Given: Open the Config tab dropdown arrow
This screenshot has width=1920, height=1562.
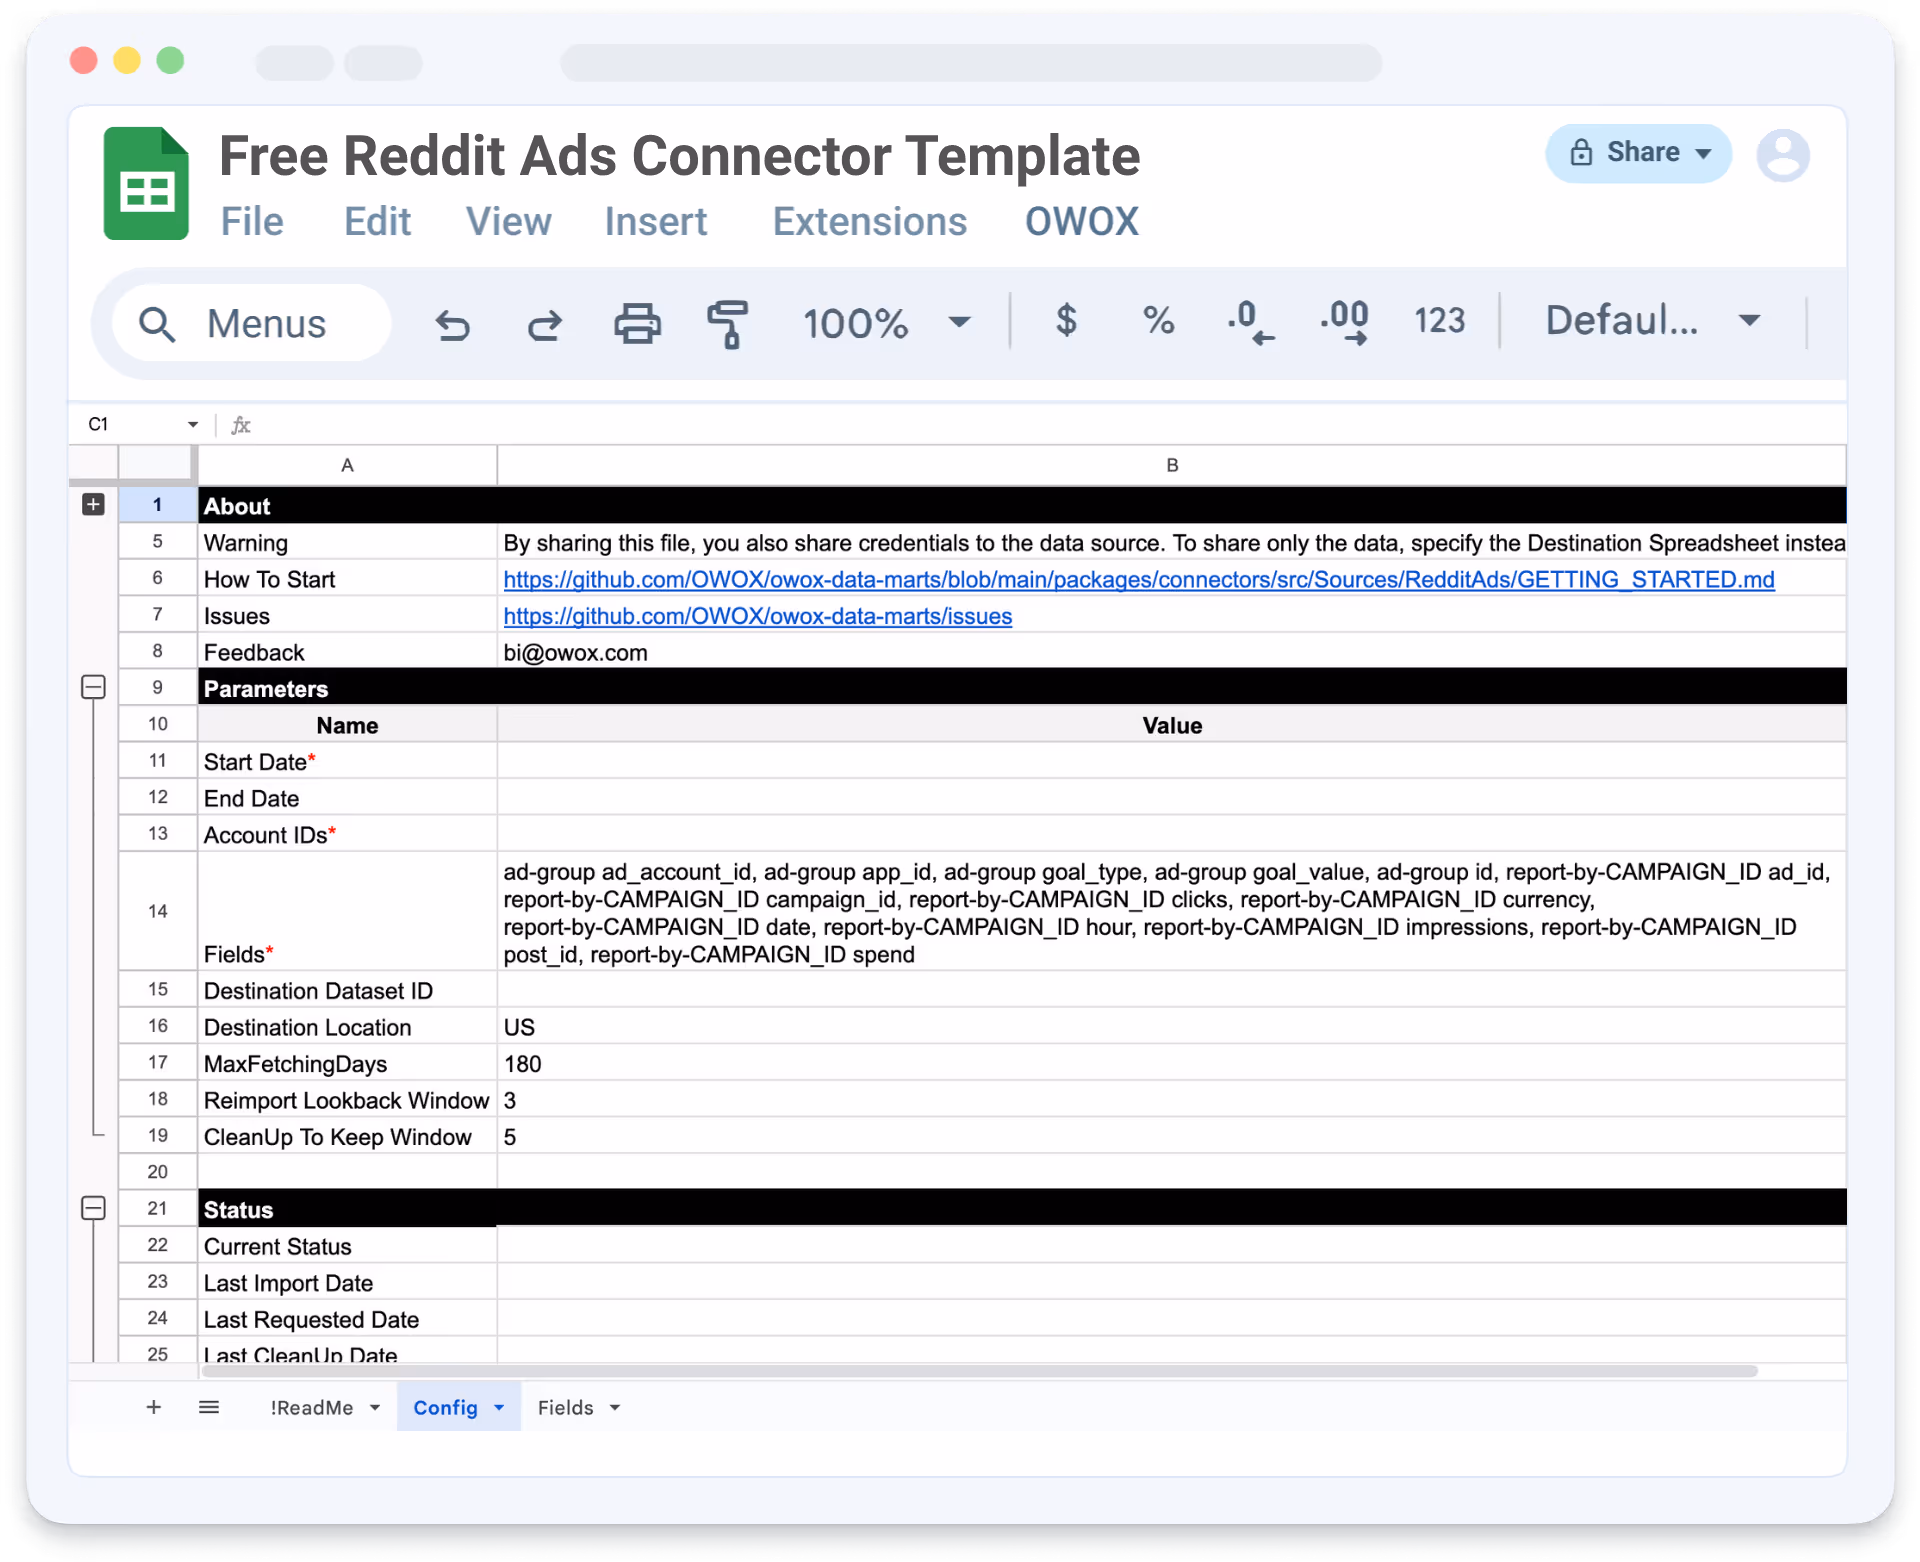Looking at the screenshot, I should click(x=499, y=1408).
